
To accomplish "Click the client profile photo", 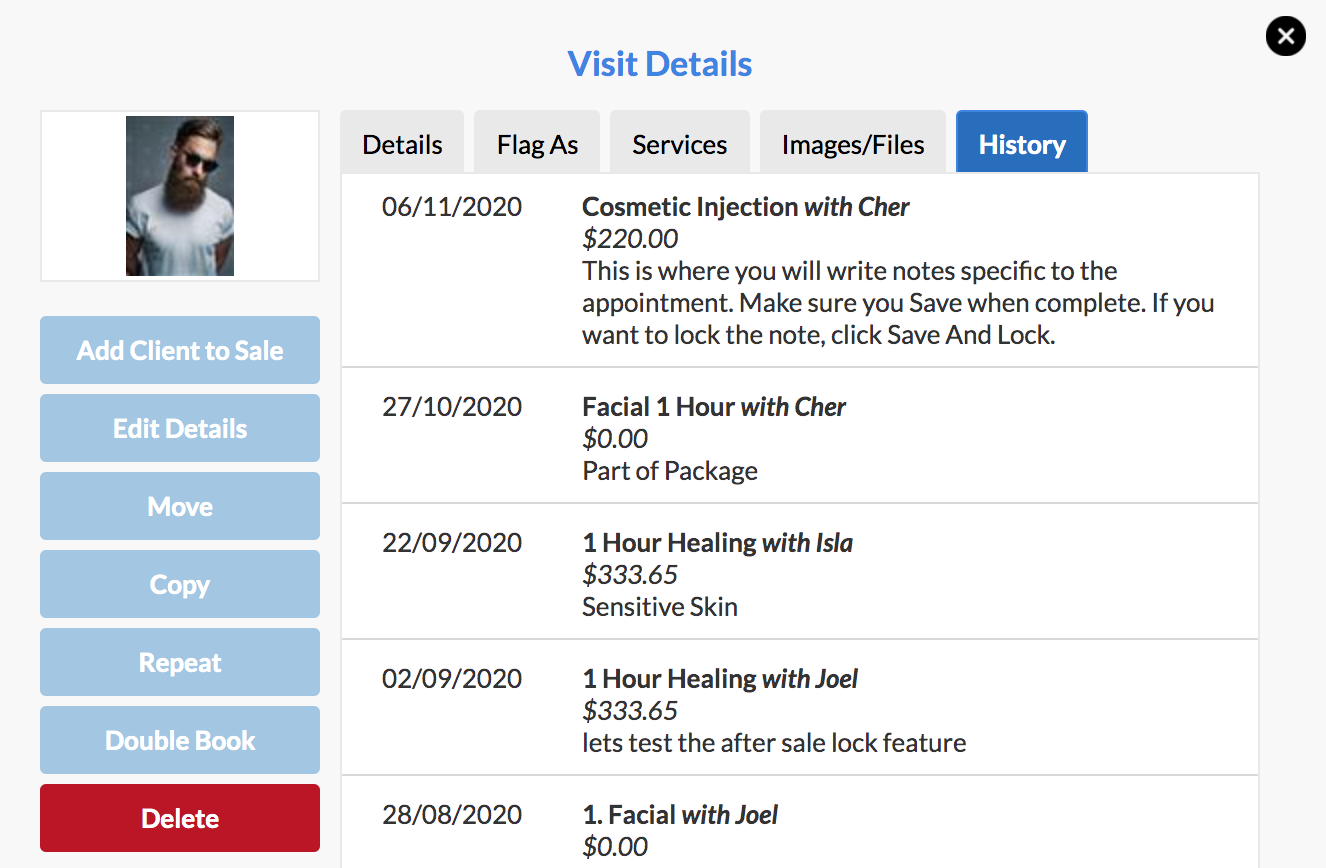I will point(180,196).
